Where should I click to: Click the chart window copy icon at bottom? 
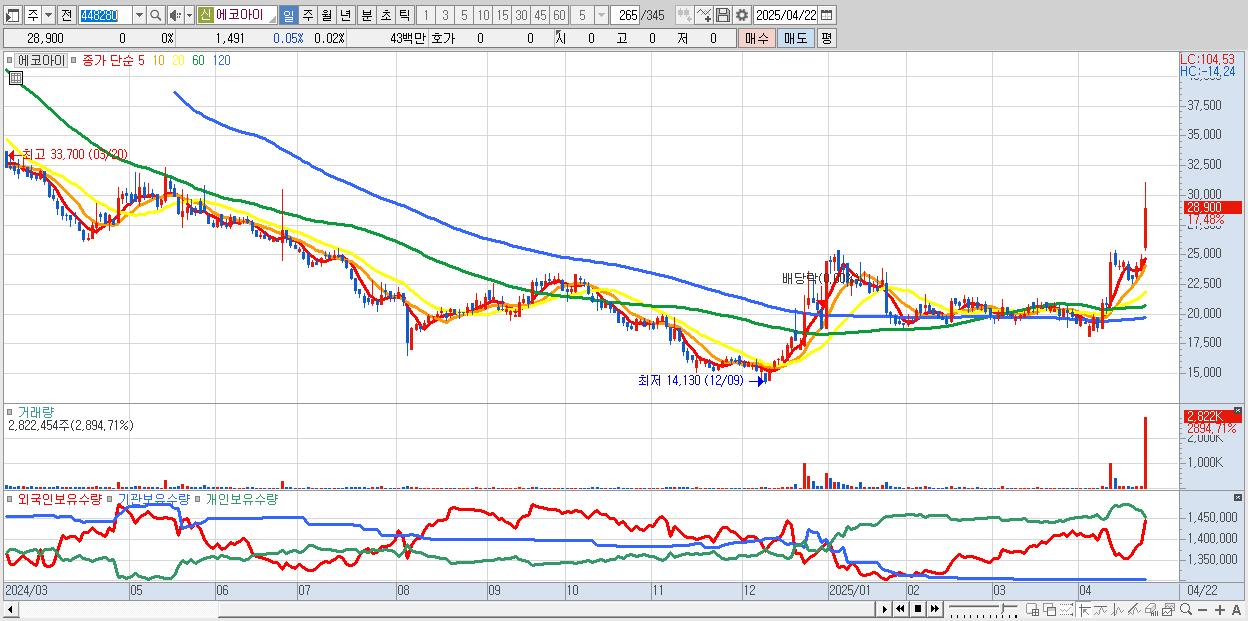click(x=1168, y=609)
